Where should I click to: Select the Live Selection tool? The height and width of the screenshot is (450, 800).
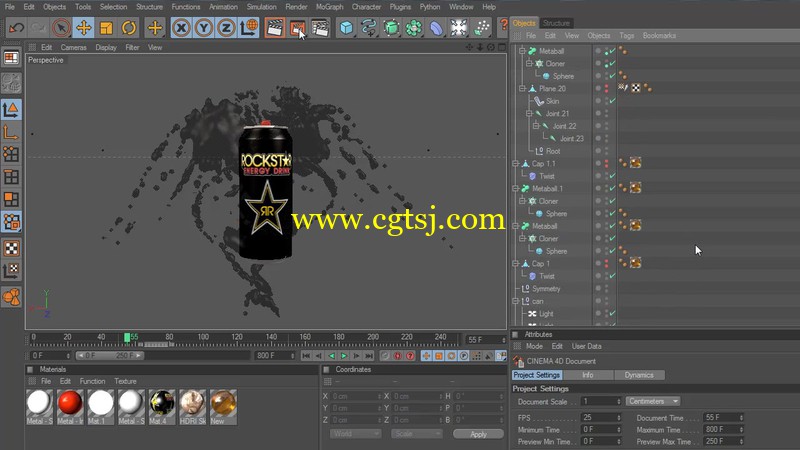click(61, 28)
